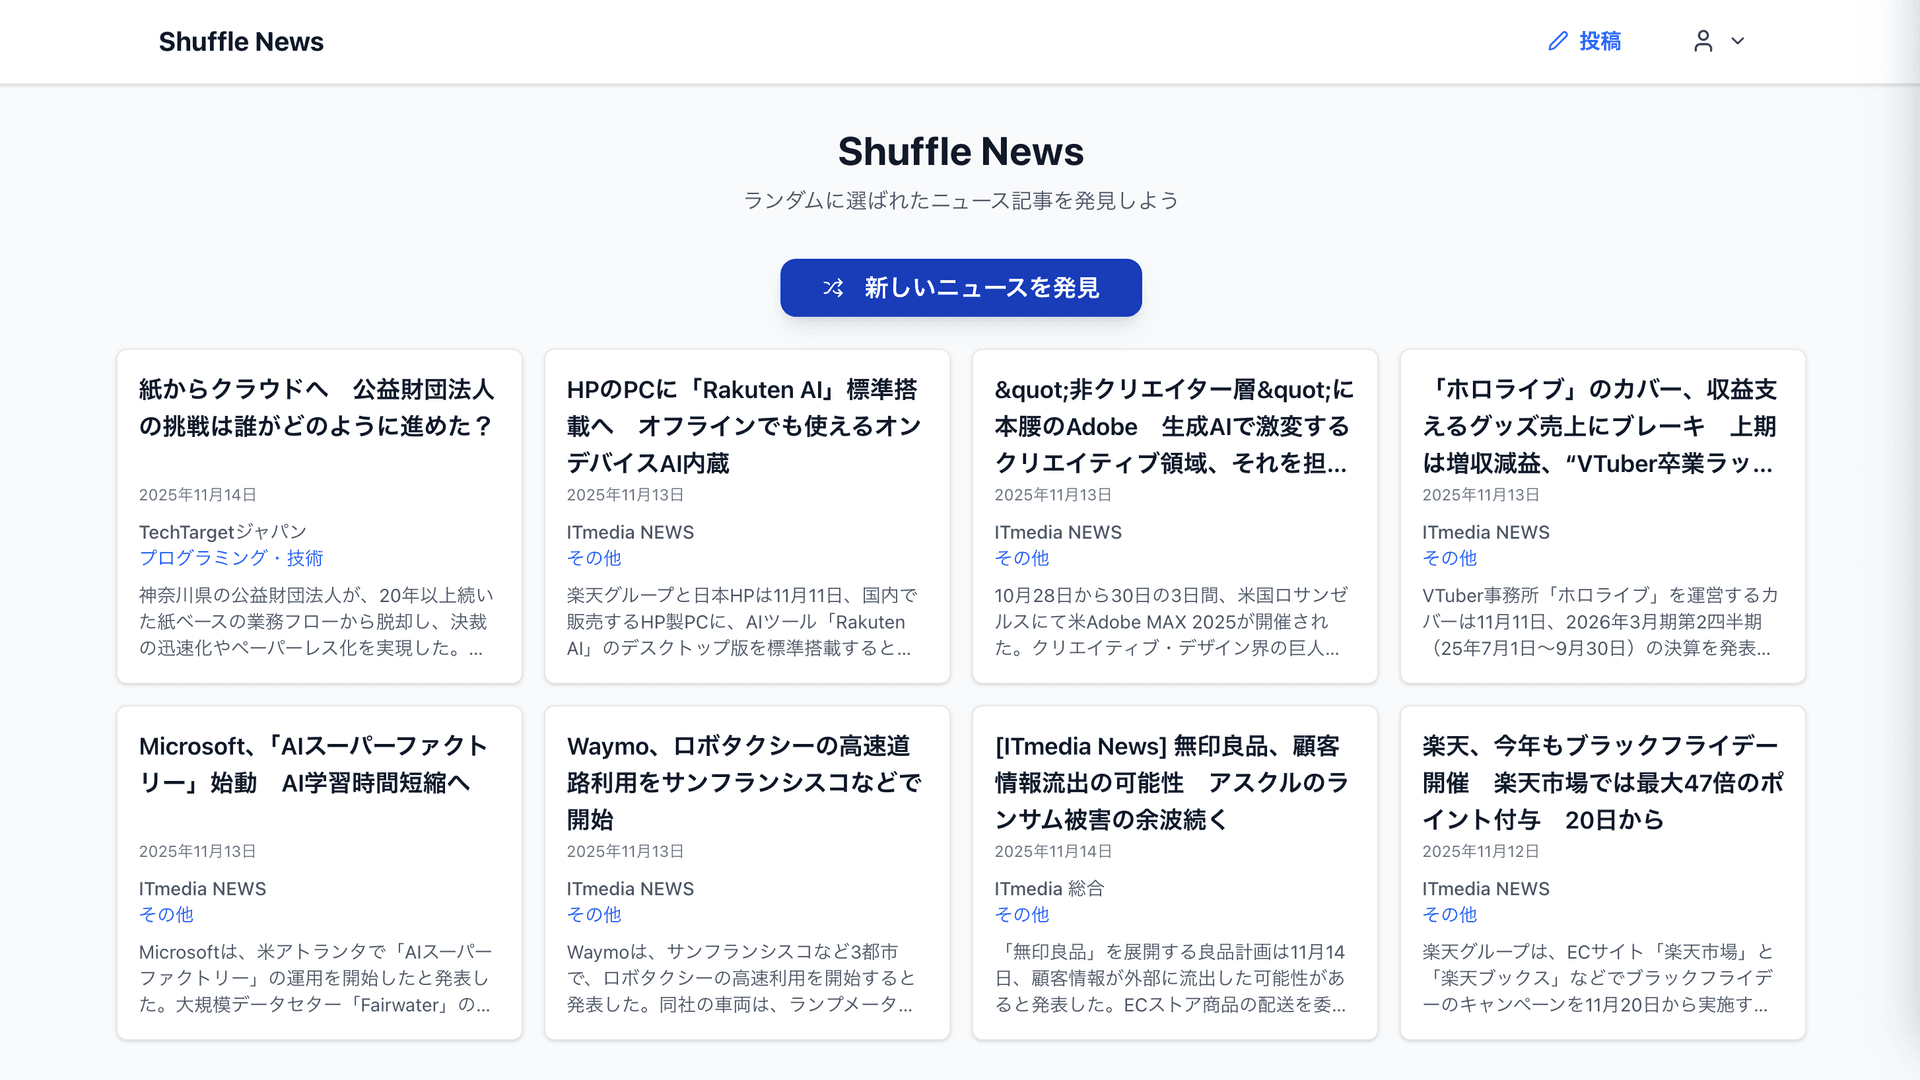
Task: Open the Microsoft AIスーパーファクトリー article
Action: pyautogui.click(x=314, y=764)
